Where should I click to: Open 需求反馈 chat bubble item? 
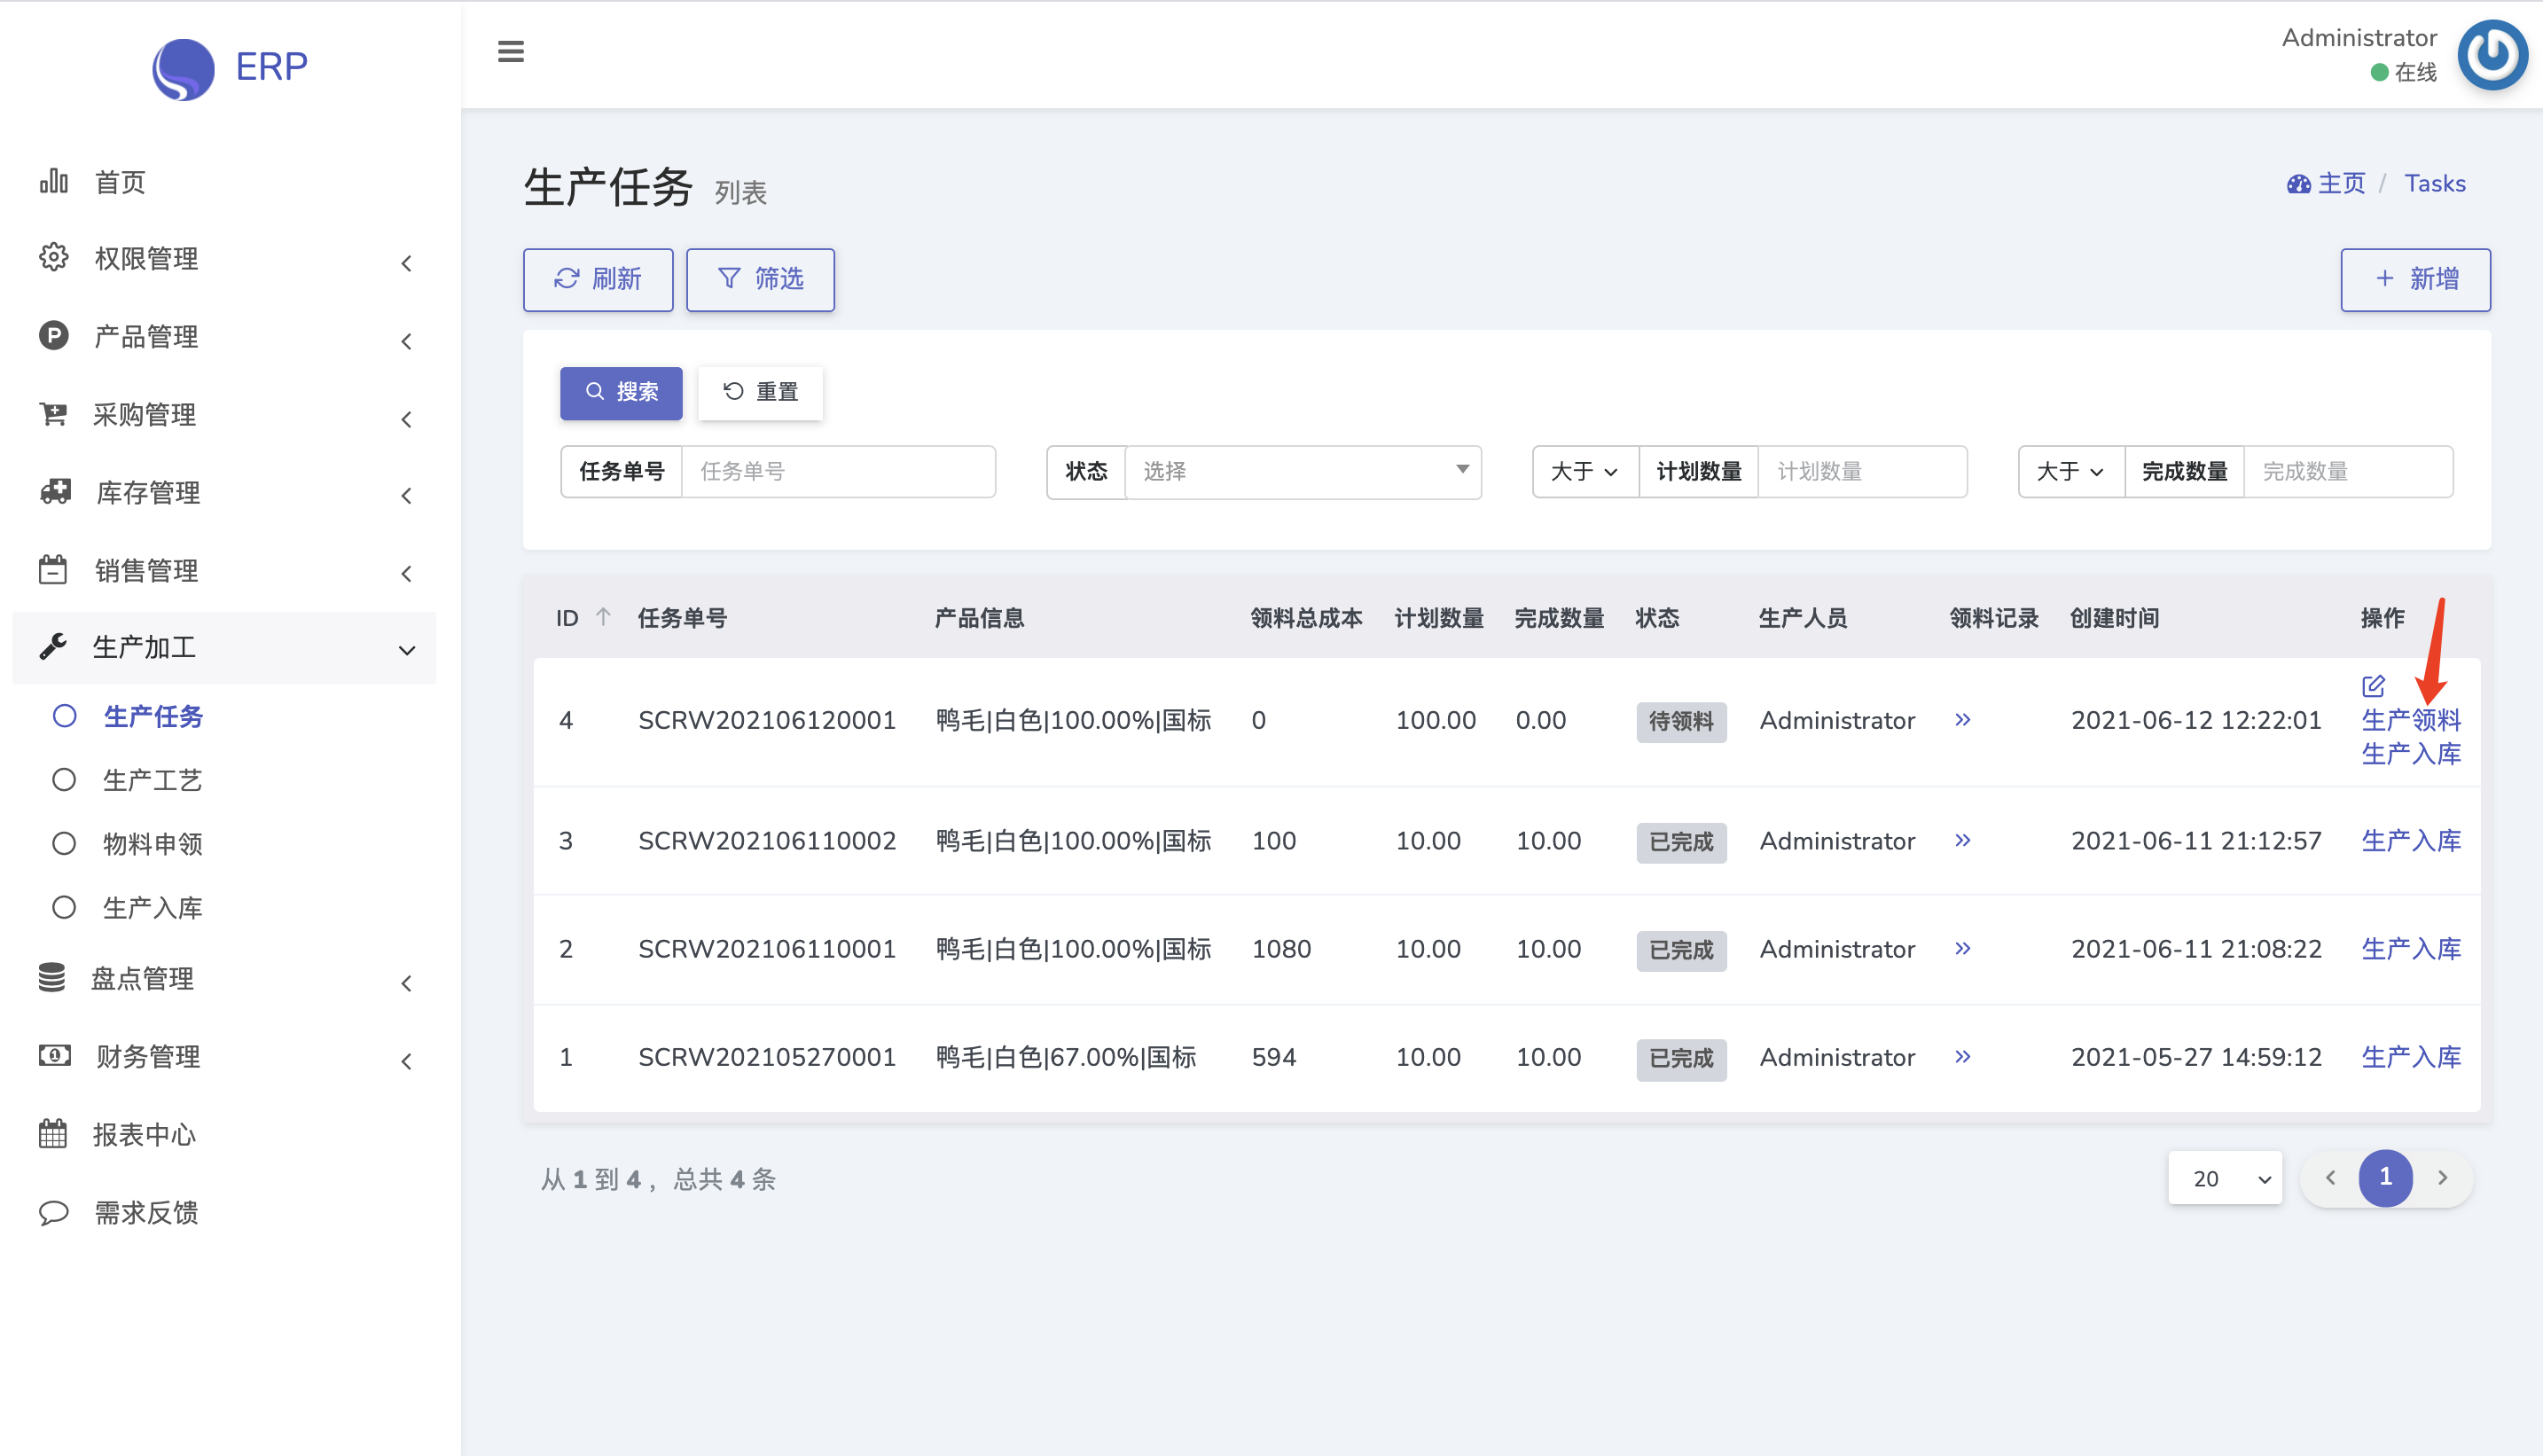pos(145,1212)
